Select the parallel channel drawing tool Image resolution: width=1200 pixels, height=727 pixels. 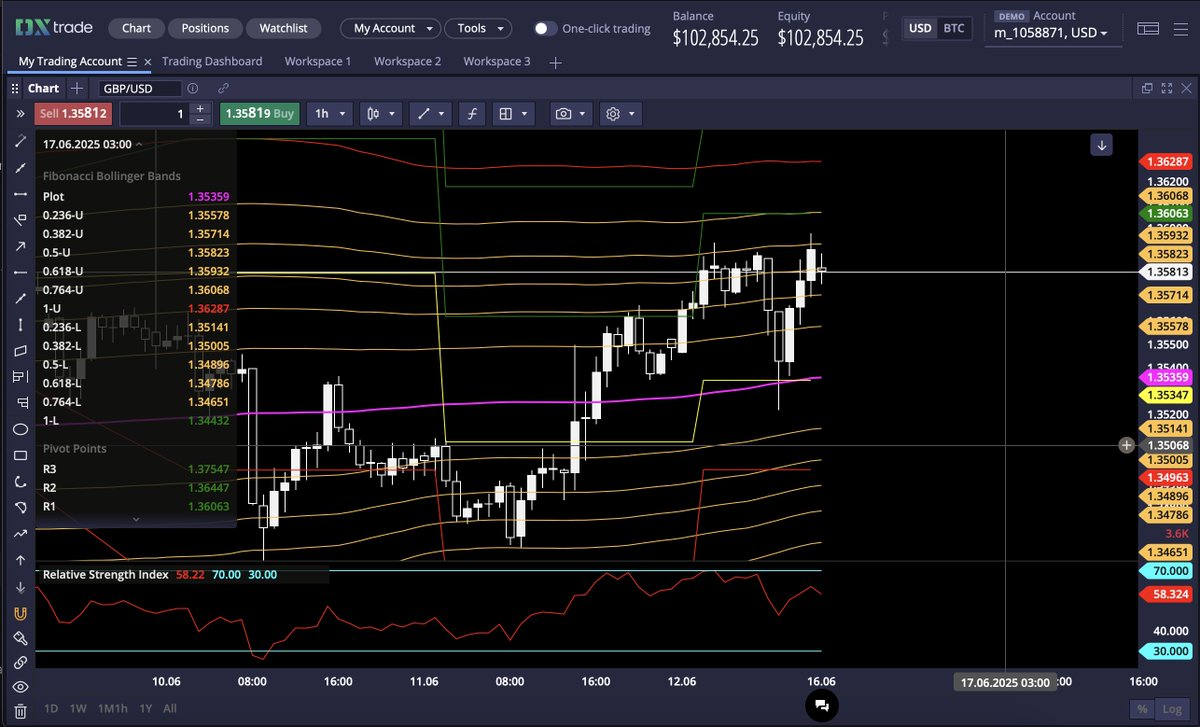pyautogui.click(x=20, y=351)
